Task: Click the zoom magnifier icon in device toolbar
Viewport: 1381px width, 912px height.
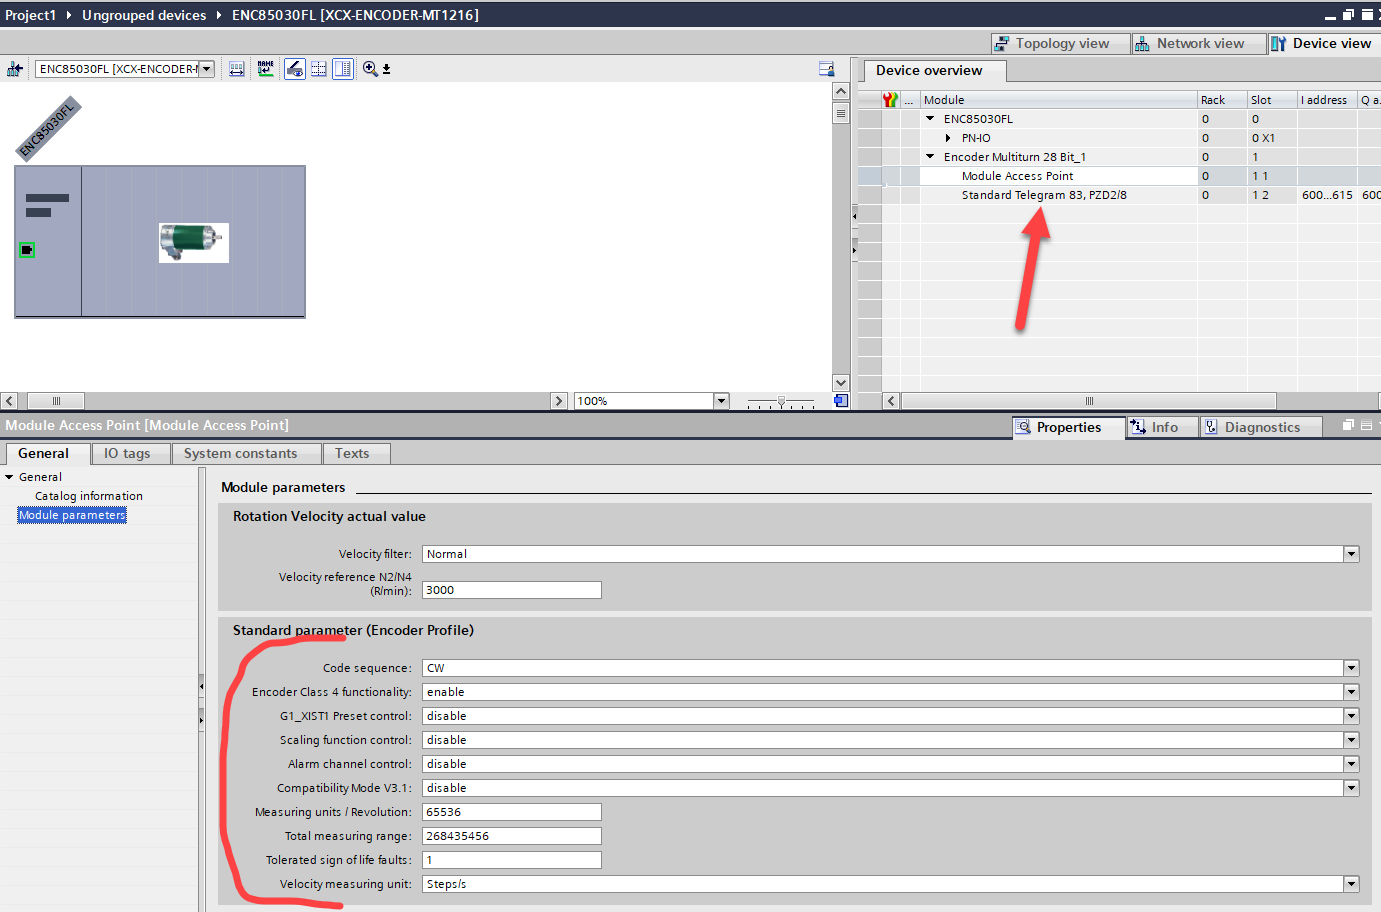Action: pyautogui.click(x=370, y=69)
